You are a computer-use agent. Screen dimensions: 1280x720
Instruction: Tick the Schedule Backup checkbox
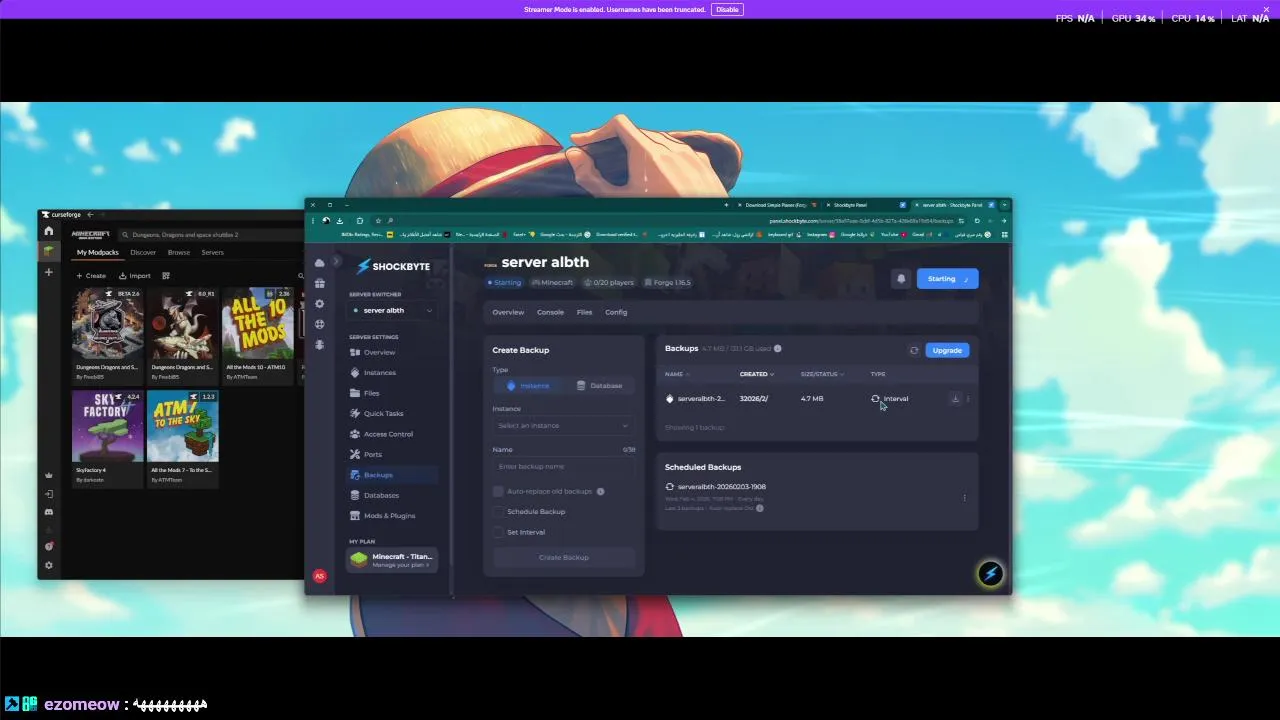(x=498, y=512)
